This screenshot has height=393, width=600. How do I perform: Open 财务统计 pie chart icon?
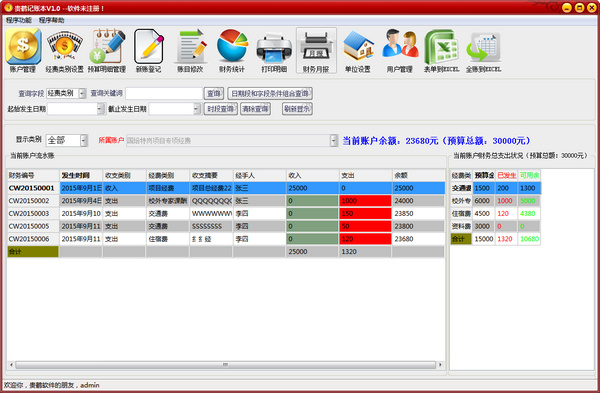pos(232,51)
